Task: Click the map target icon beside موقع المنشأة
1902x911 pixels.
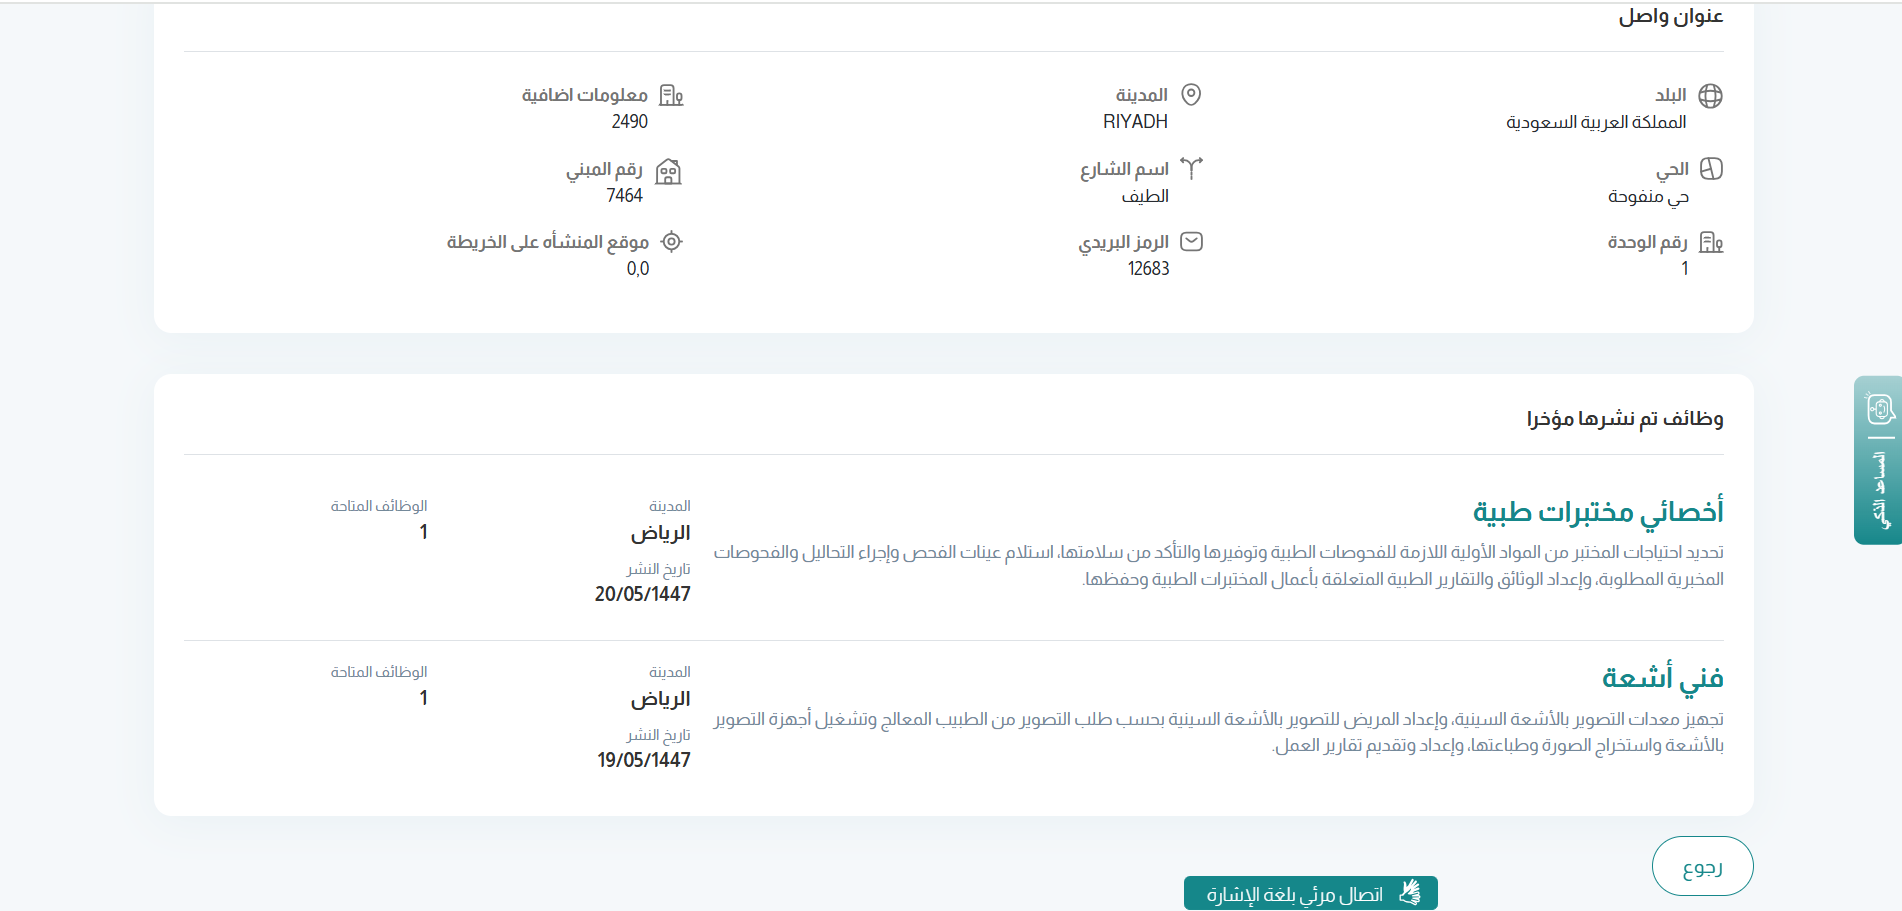Action: pyautogui.click(x=672, y=242)
